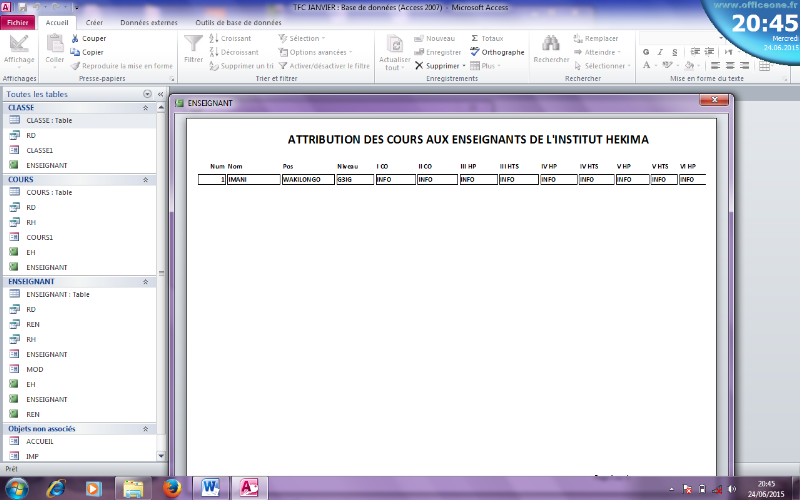Viewport: 800px width, 500px height.
Task: Open the font color dropdown arrow
Action: click(656, 66)
